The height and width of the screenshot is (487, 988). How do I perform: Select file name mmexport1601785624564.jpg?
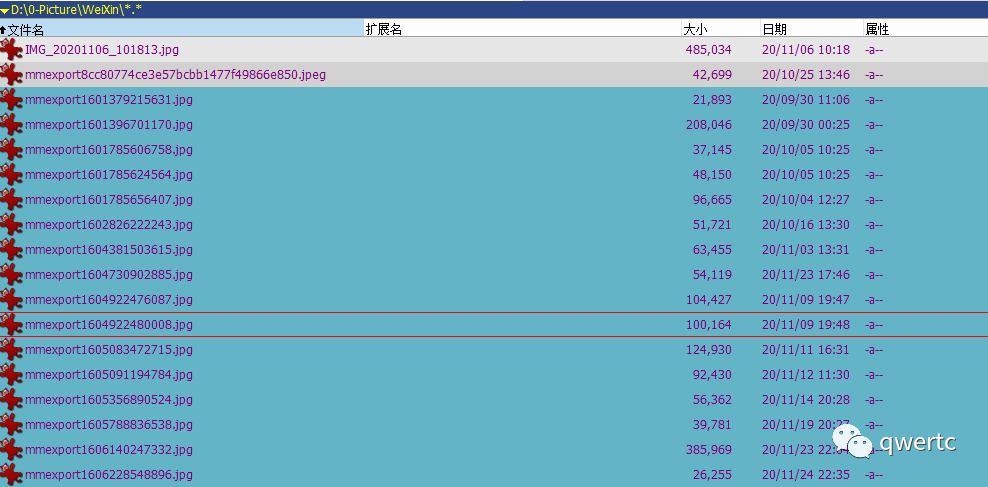[x=109, y=175]
